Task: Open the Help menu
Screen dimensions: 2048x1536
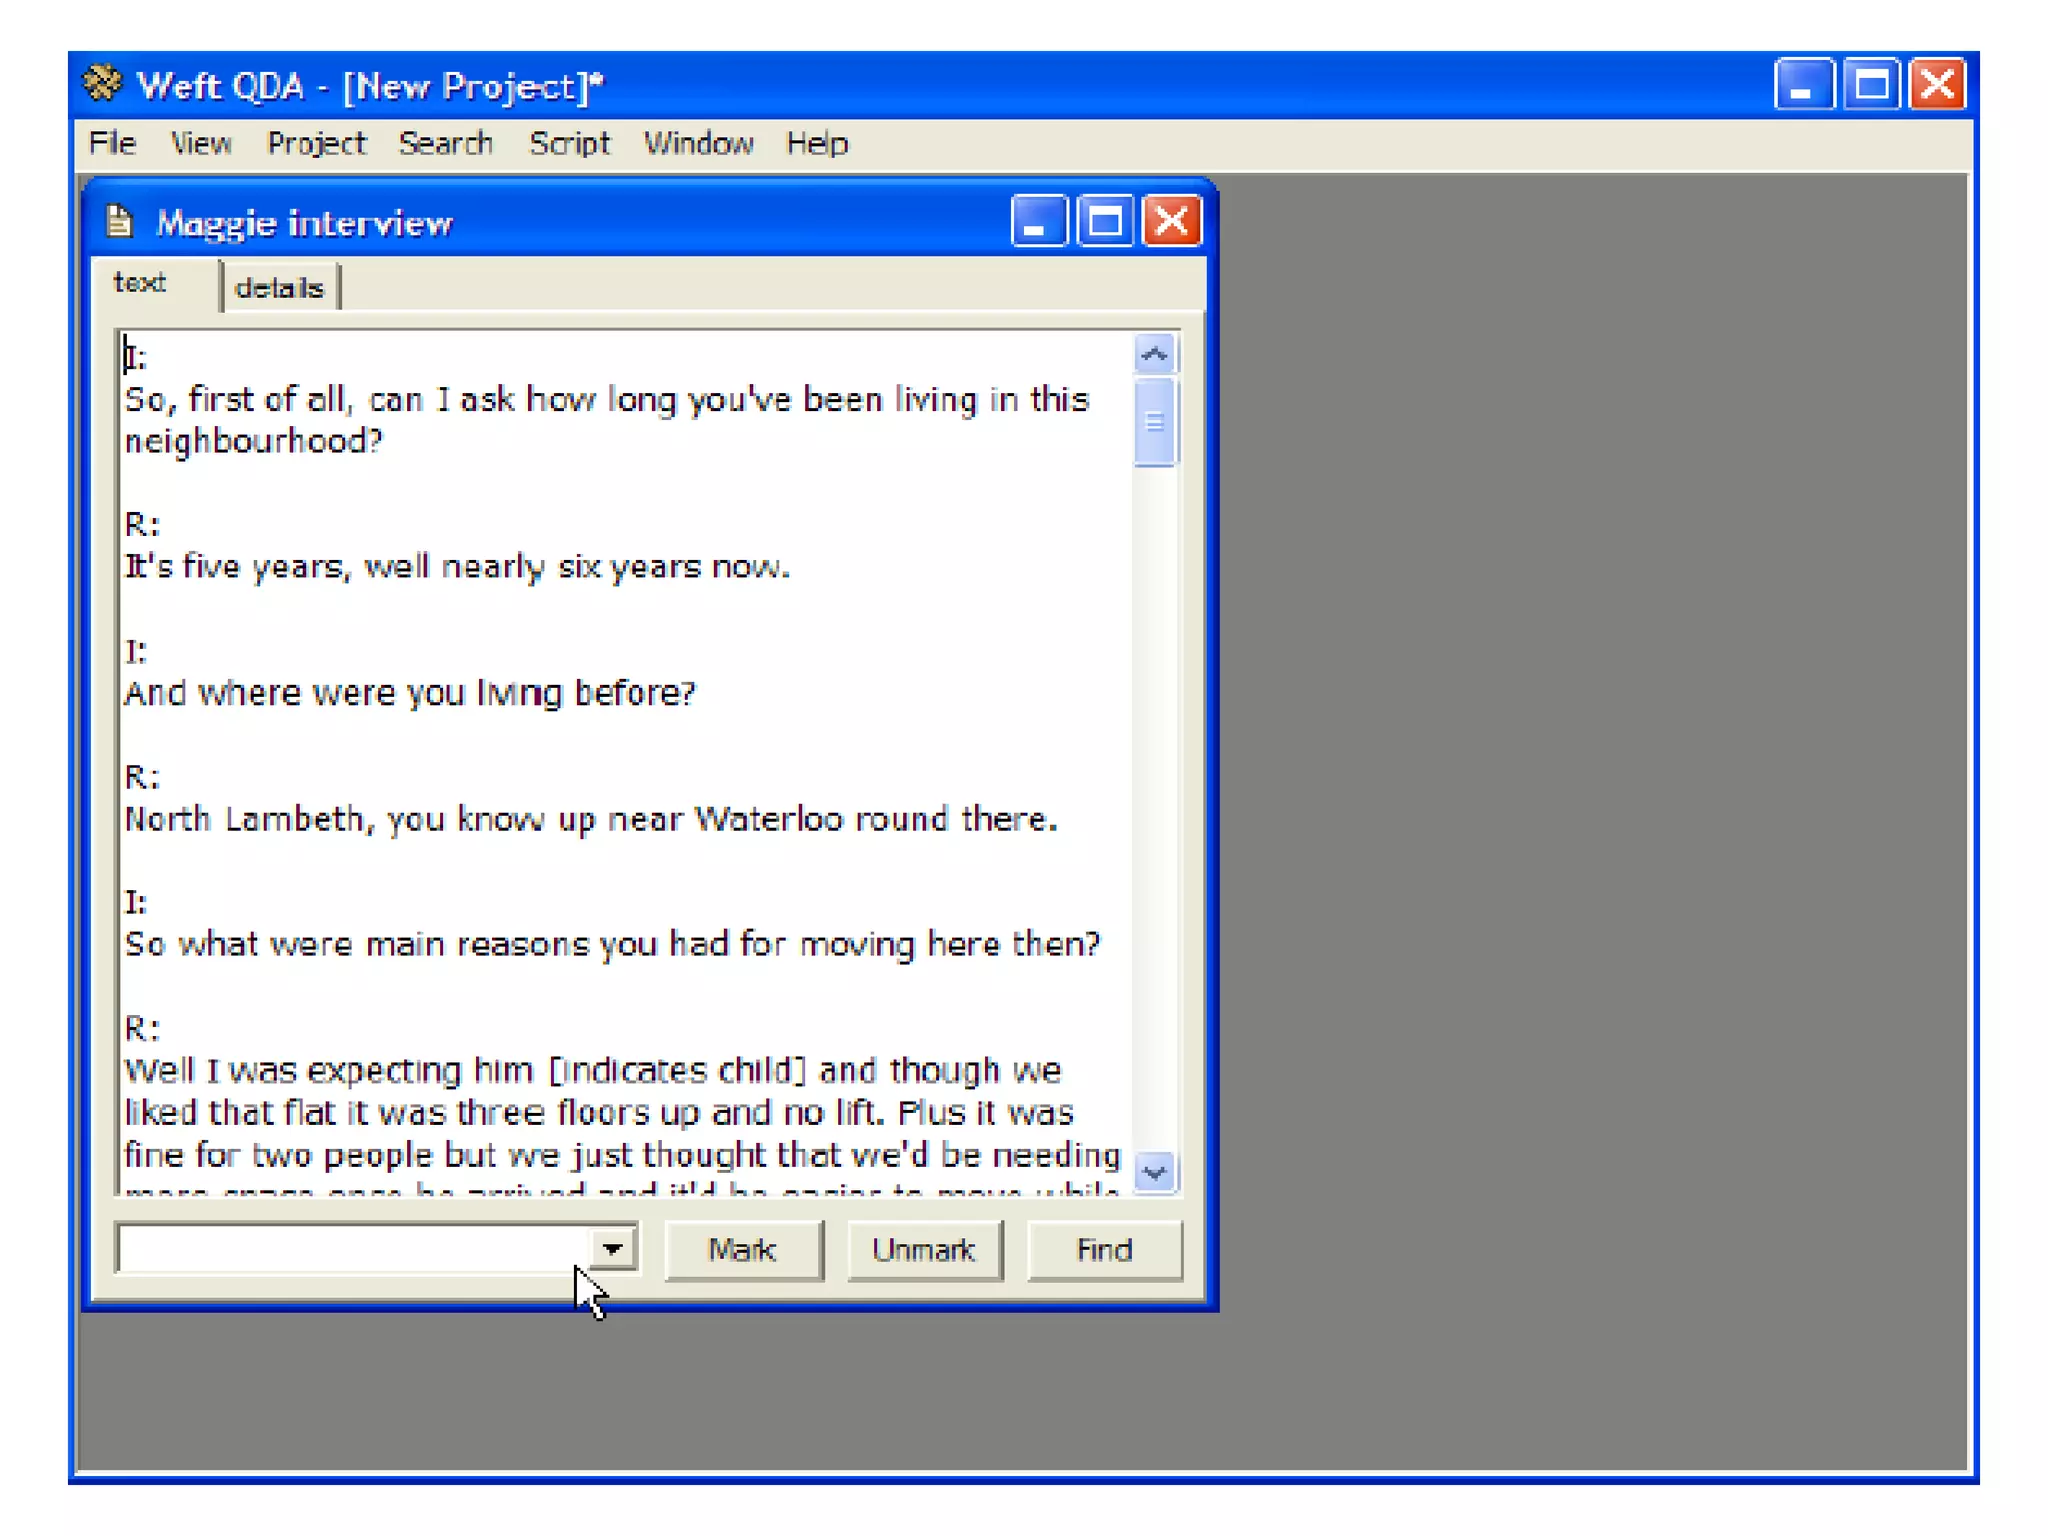Action: pyautogui.click(x=817, y=143)
